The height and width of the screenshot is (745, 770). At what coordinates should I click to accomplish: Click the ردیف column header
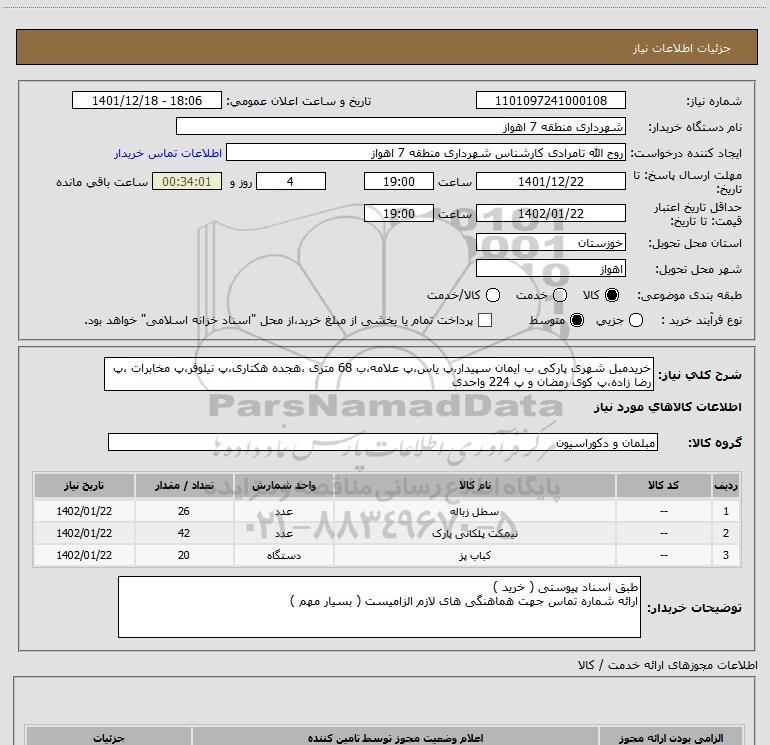point(726,486)
